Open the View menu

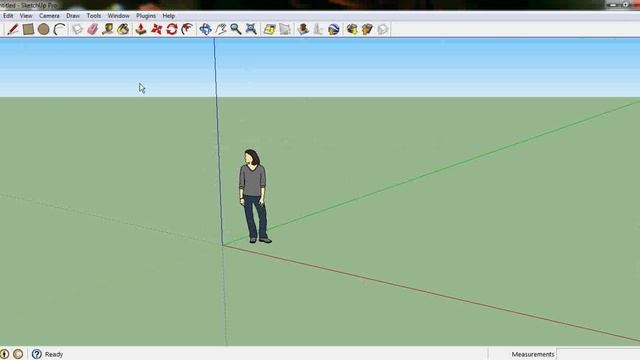click(26, 16)
